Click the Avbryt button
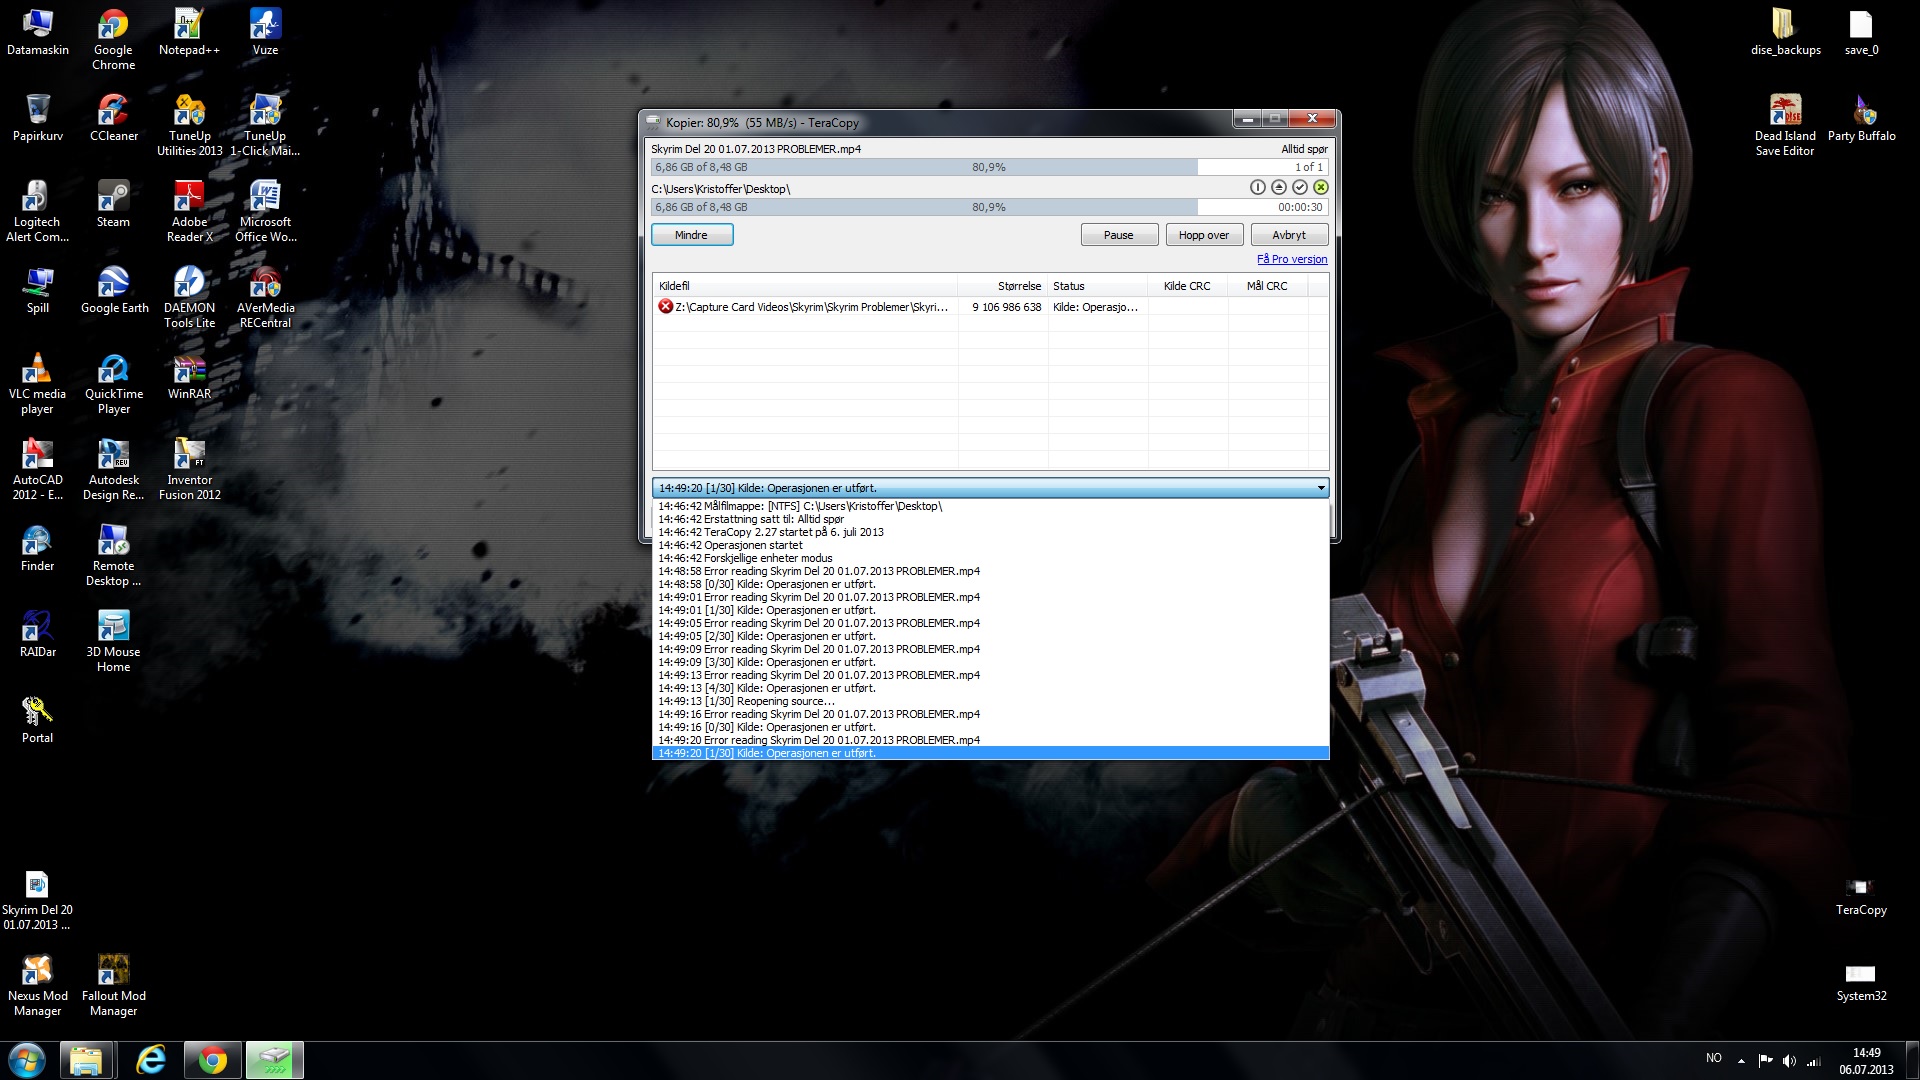1920x1080 pixels. (1288, 235)
